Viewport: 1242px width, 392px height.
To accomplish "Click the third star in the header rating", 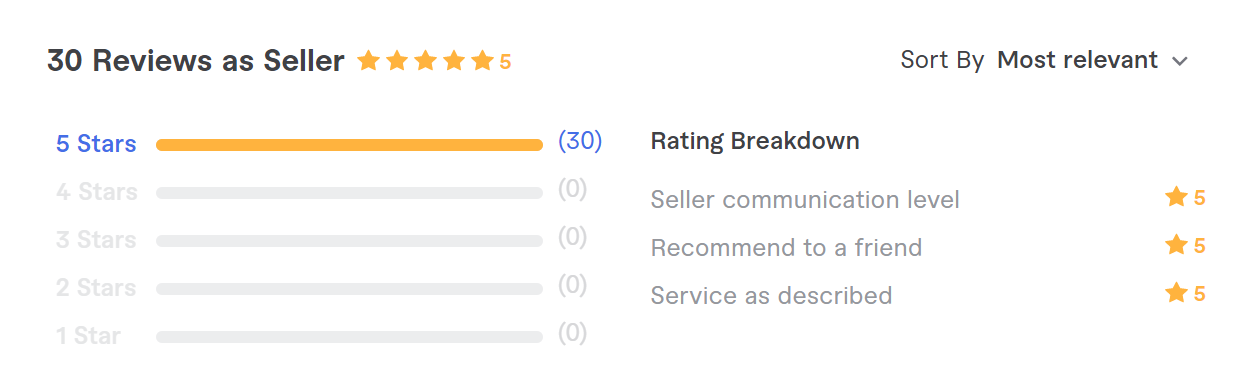I will 425,61.
